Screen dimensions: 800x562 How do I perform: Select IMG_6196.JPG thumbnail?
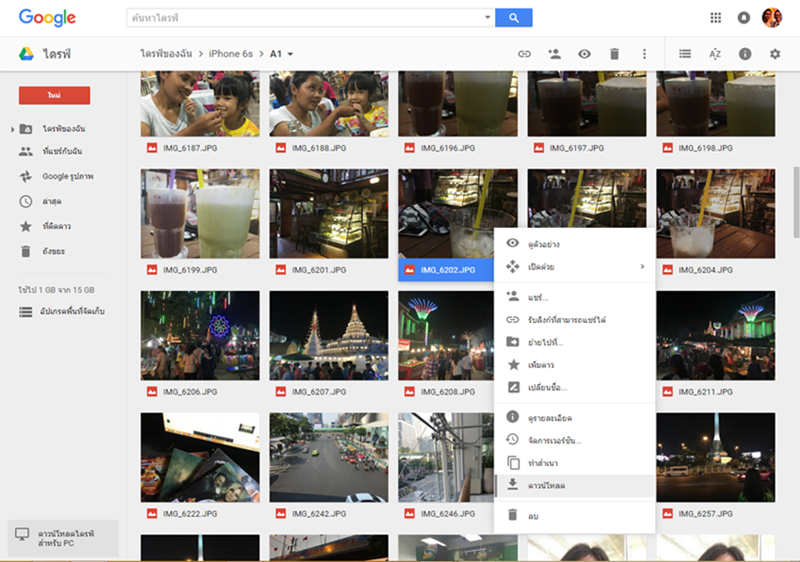click(458, 104)
